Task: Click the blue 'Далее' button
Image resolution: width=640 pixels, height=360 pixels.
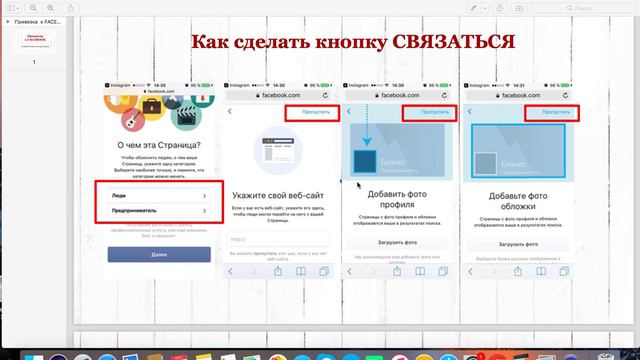Action: click(159, 254)
